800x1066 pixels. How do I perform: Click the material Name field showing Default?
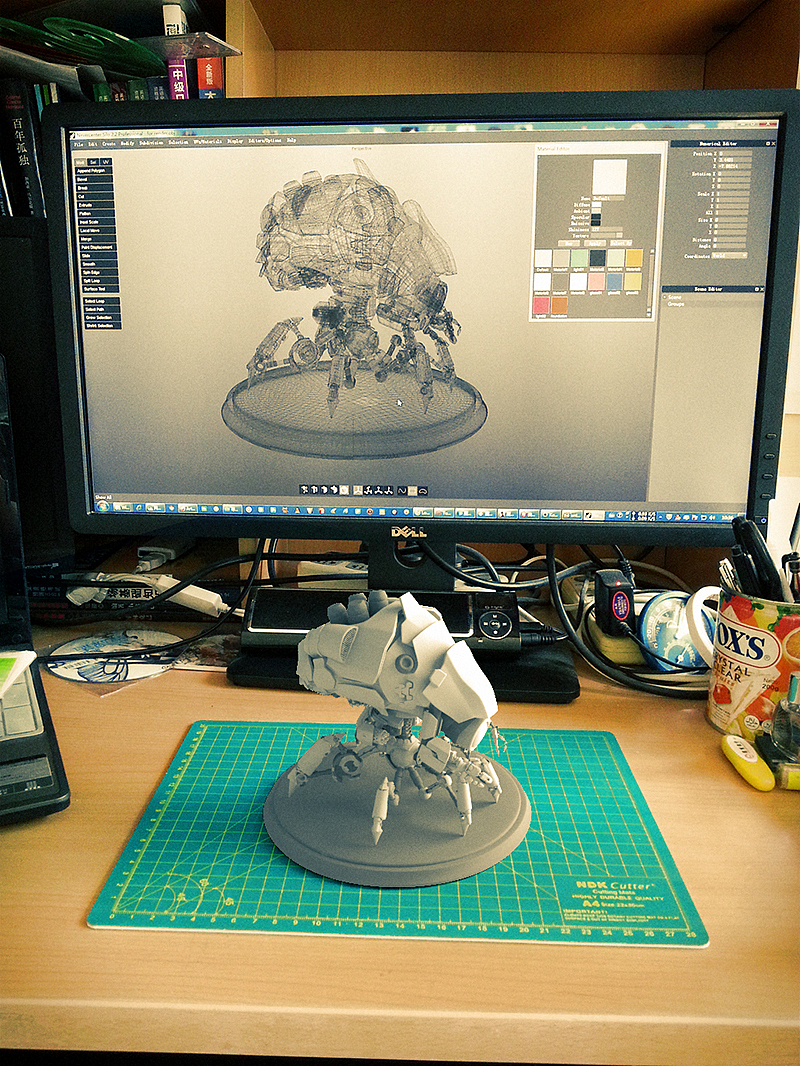608,199
